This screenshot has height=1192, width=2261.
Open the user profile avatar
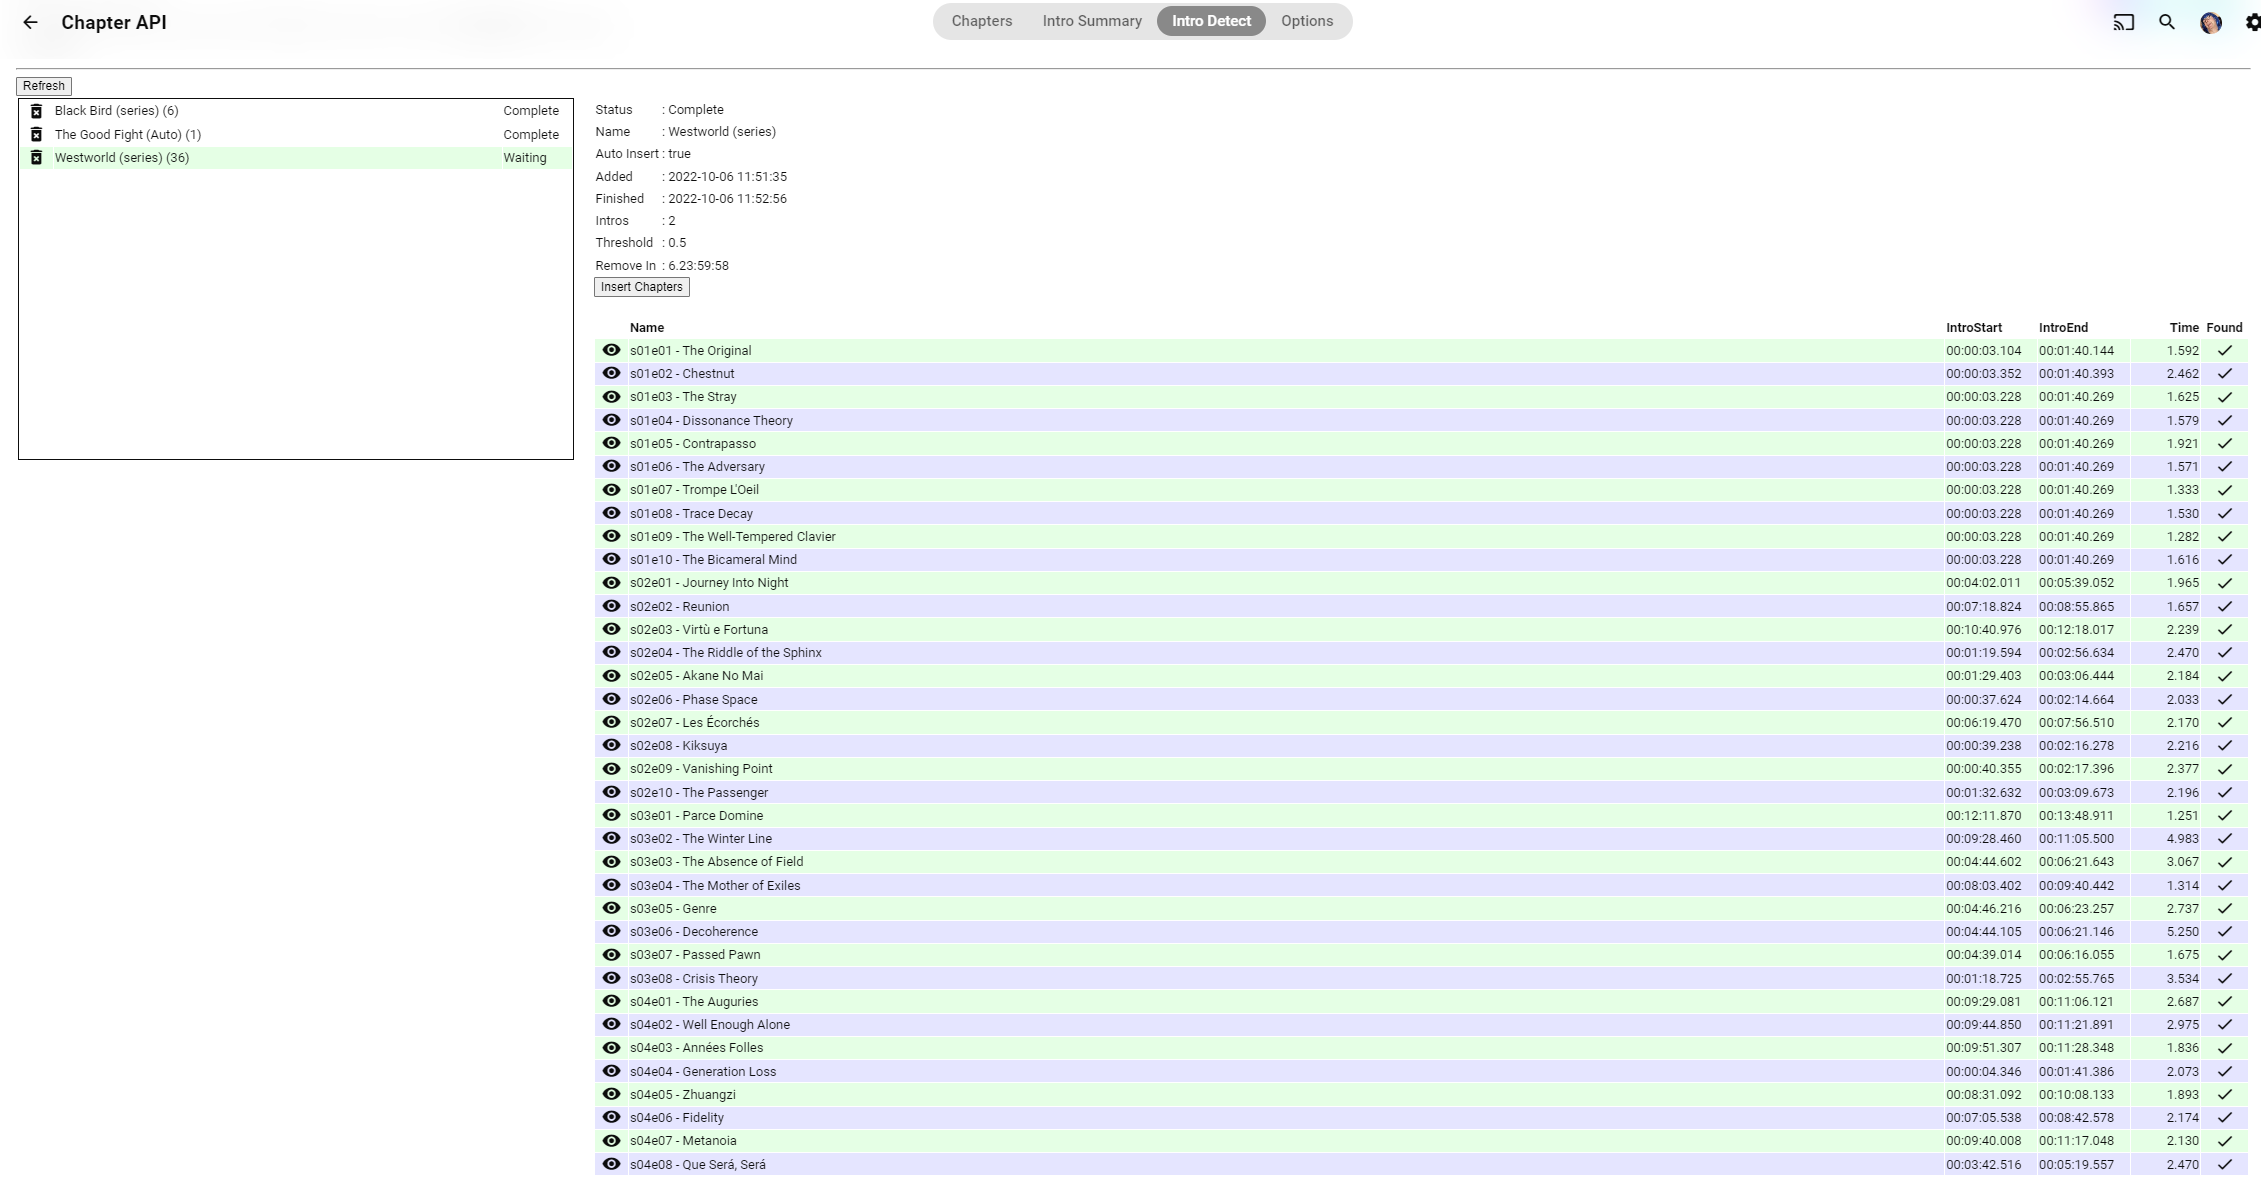pos(2210,22)
